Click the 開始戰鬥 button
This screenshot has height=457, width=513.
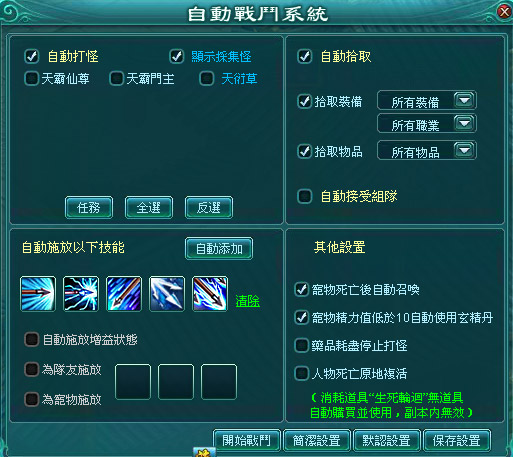pyautogui.click(x=247, y=440)
